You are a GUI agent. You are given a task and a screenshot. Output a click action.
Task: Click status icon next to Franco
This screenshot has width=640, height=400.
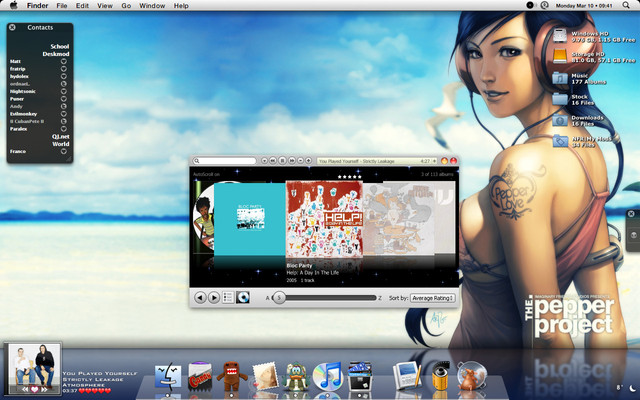coord(64,151)
